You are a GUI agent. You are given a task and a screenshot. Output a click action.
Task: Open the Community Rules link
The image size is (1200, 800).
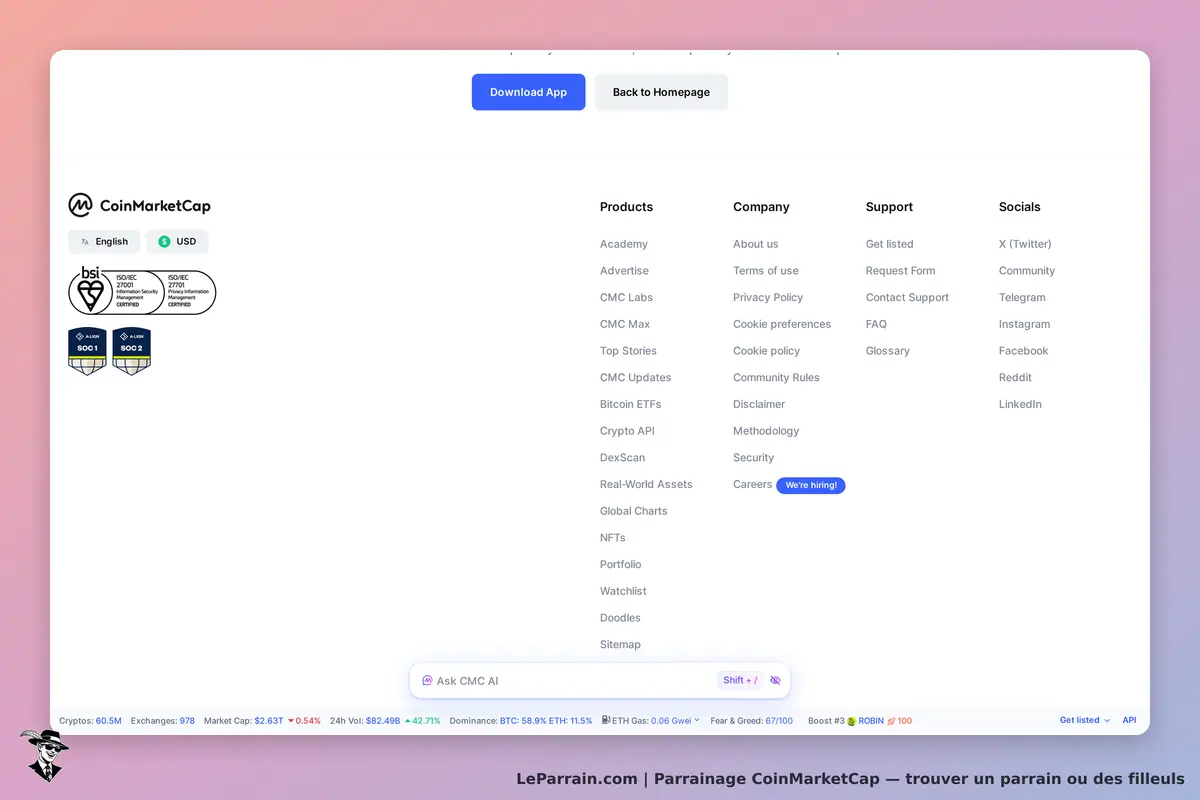tap(776, 377)
